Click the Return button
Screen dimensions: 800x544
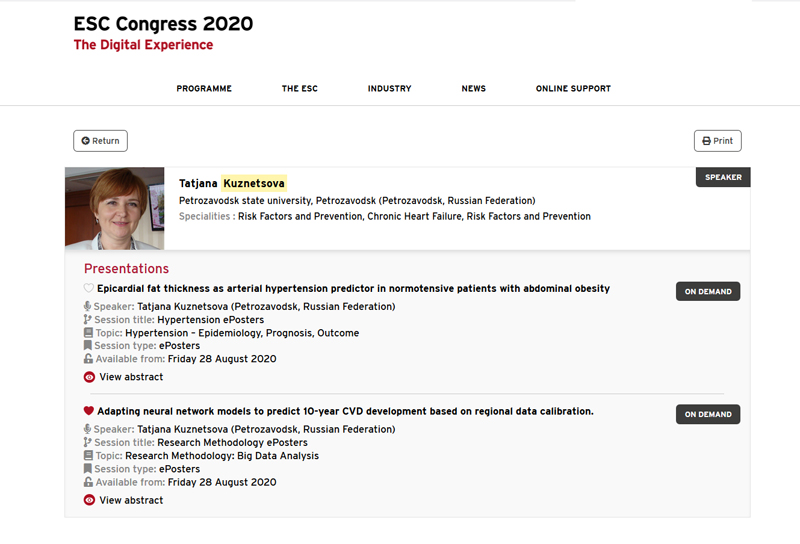pos(101,141)
